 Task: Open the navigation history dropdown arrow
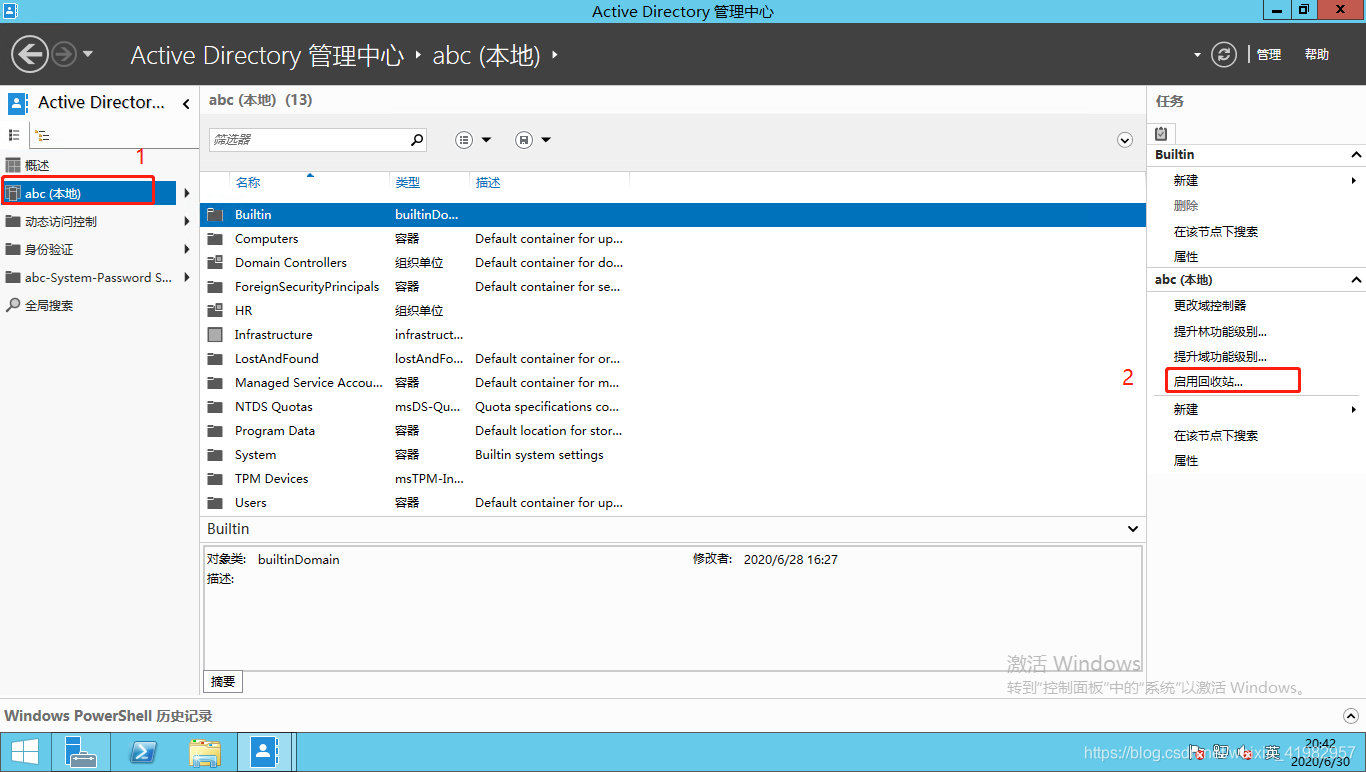point(88,54)
